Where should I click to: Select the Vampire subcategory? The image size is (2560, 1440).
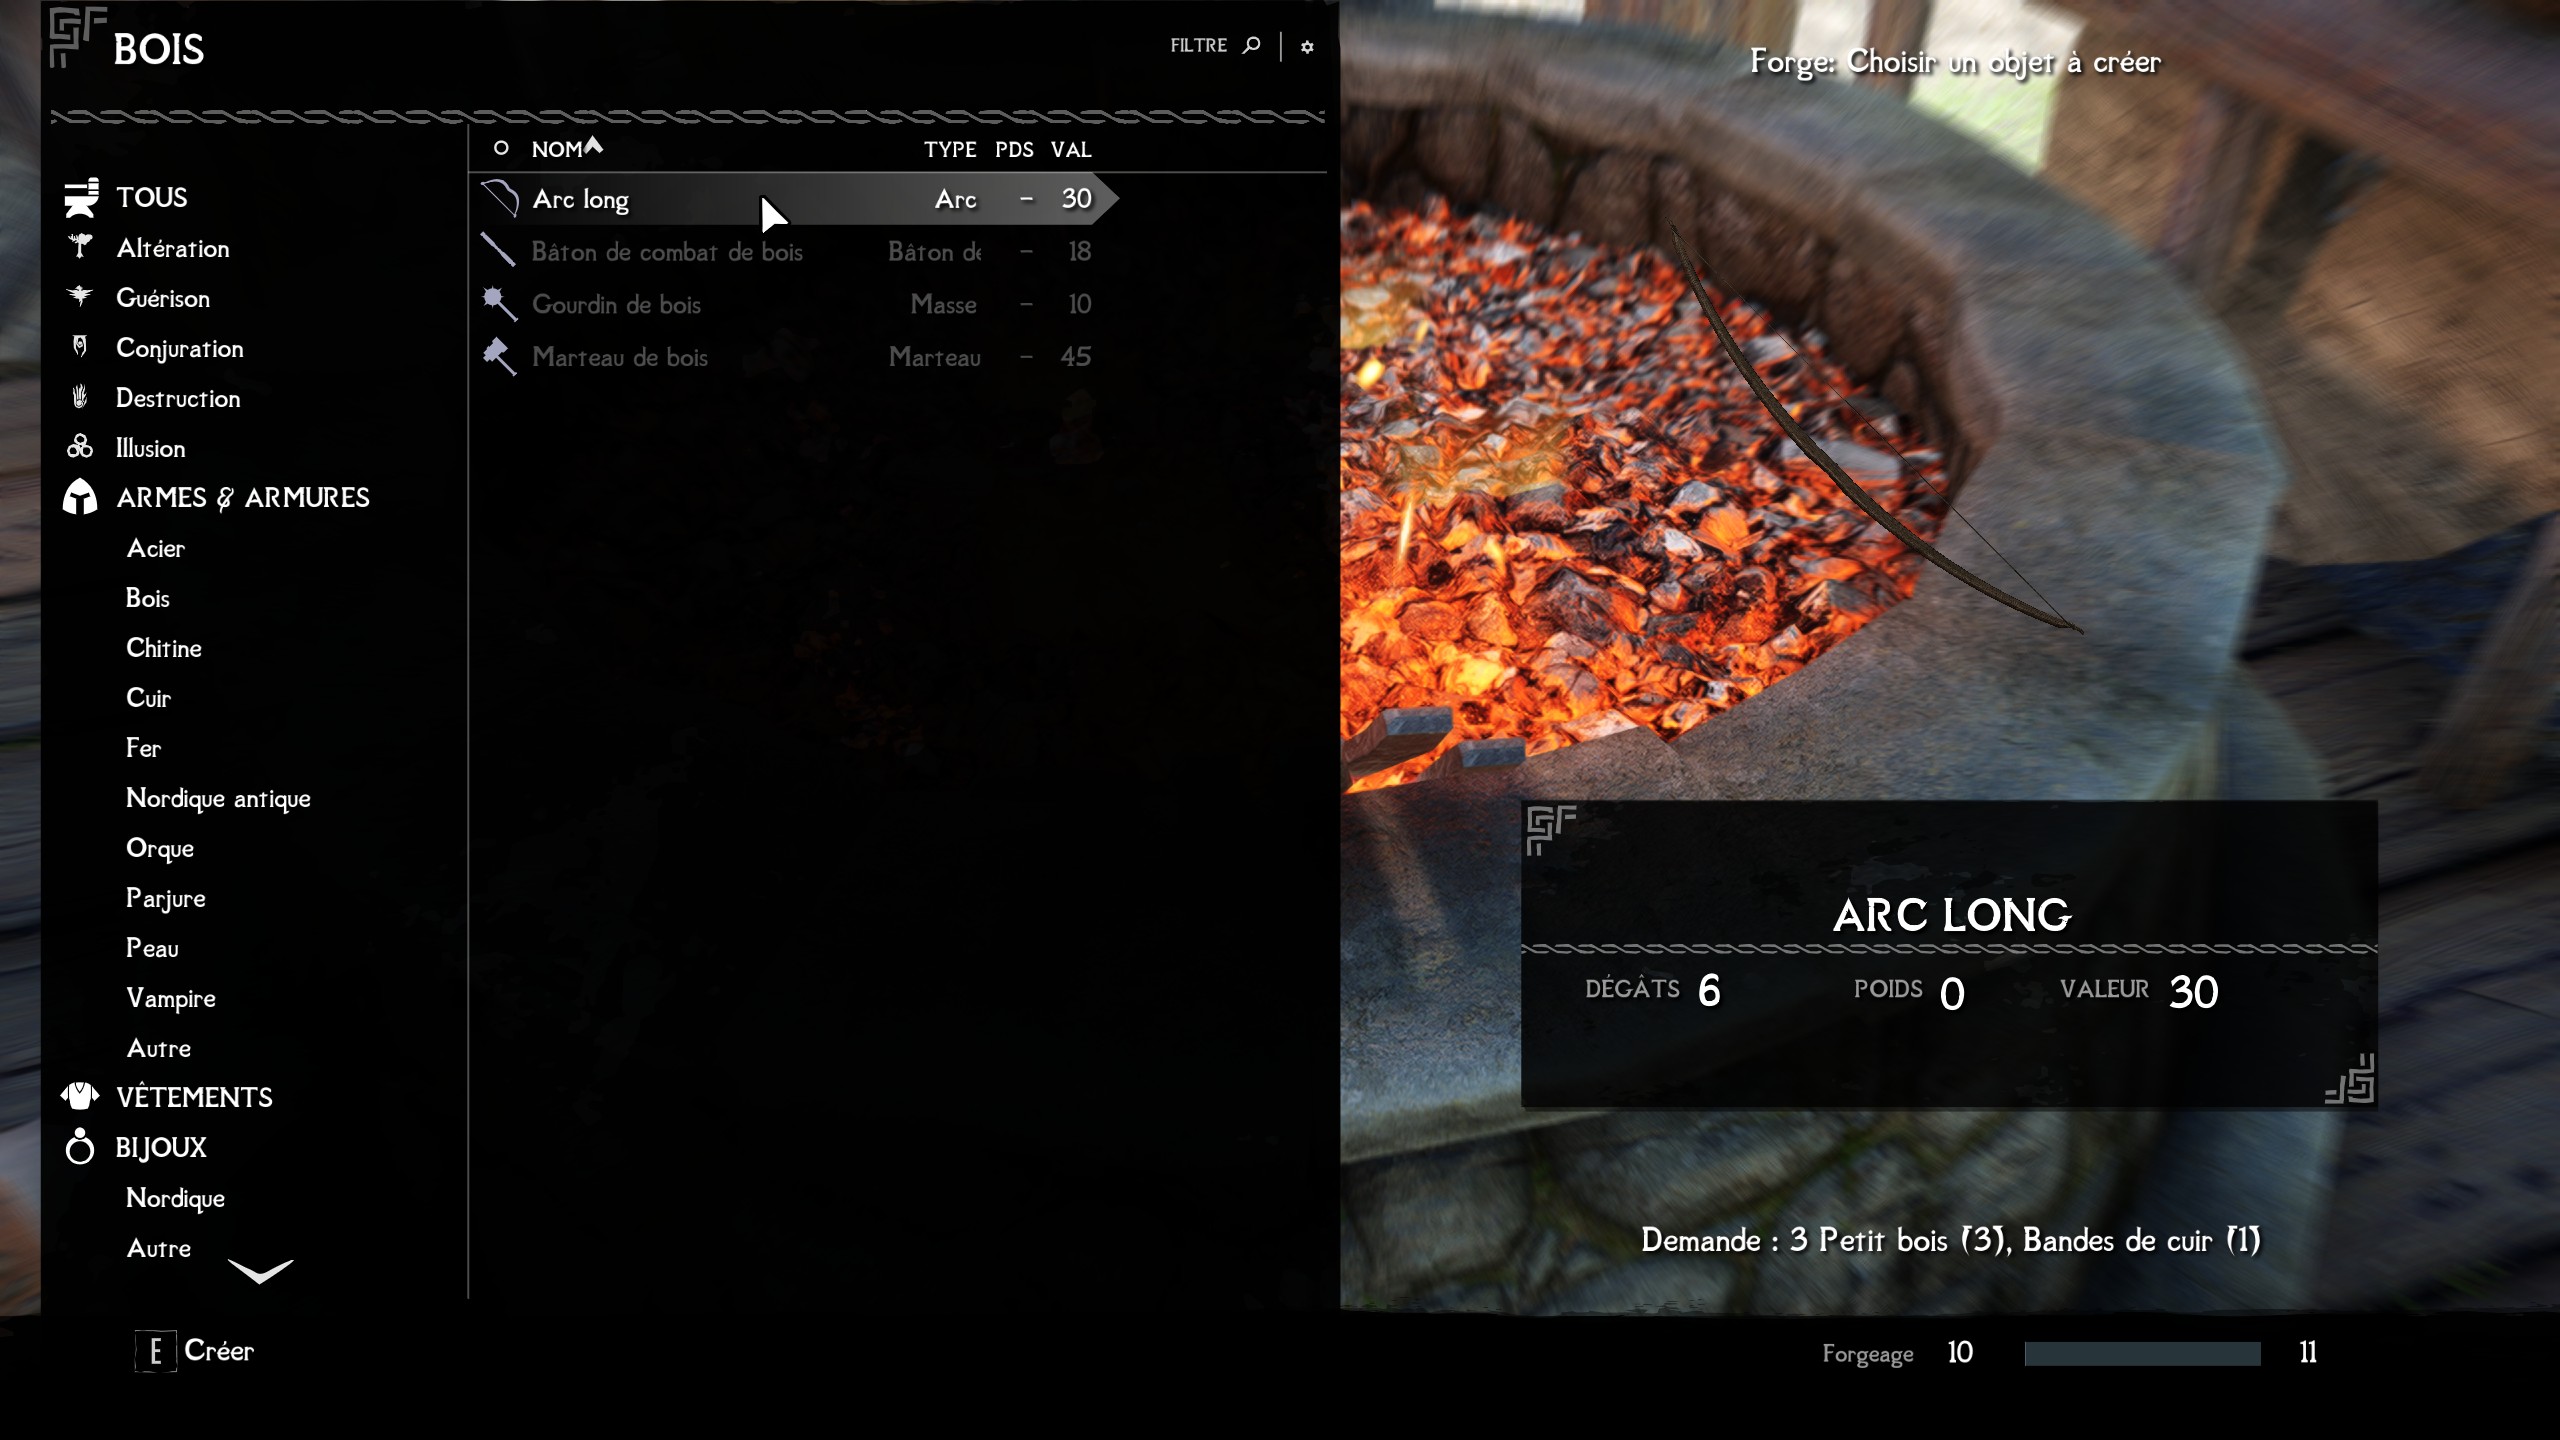171,999
